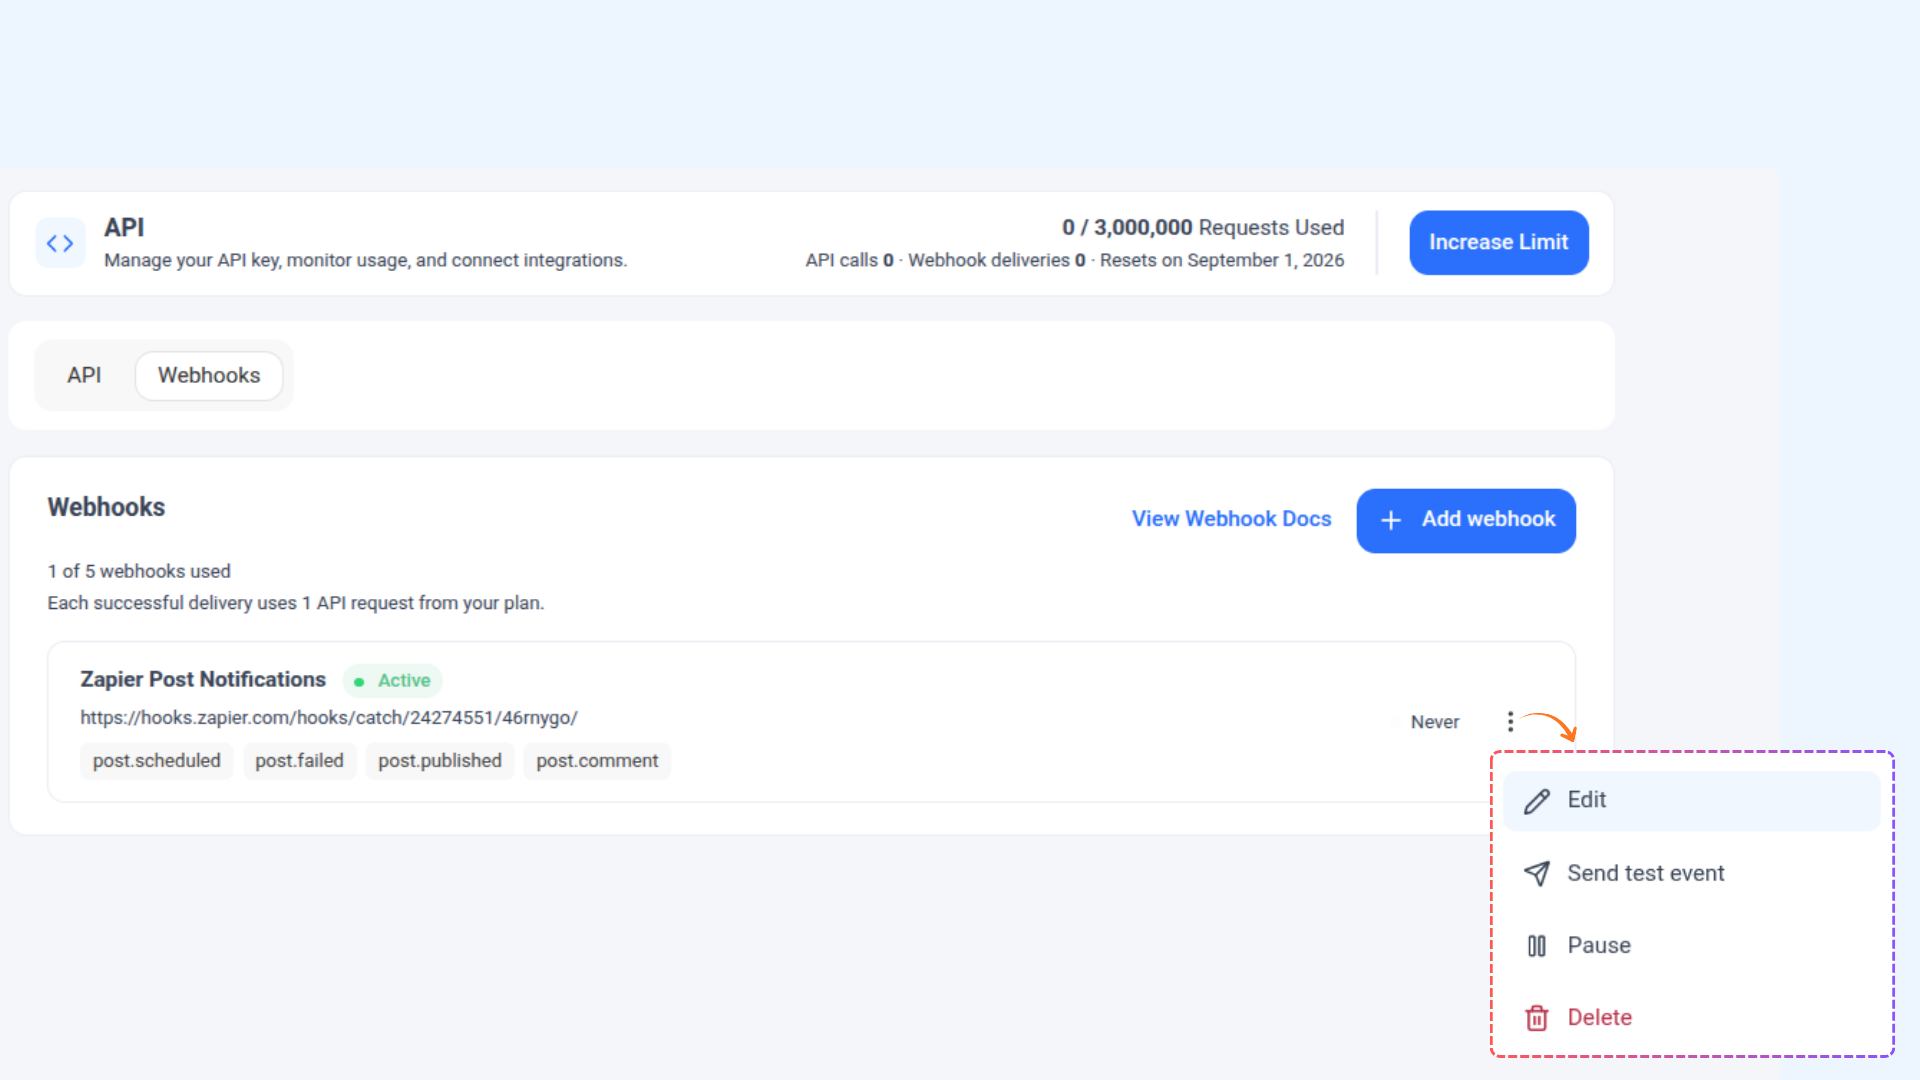The width and height of the screenshot is (1920, 1080).
Task: Click the paper plane Send test icon
Action: click(x=1536, y=873)
